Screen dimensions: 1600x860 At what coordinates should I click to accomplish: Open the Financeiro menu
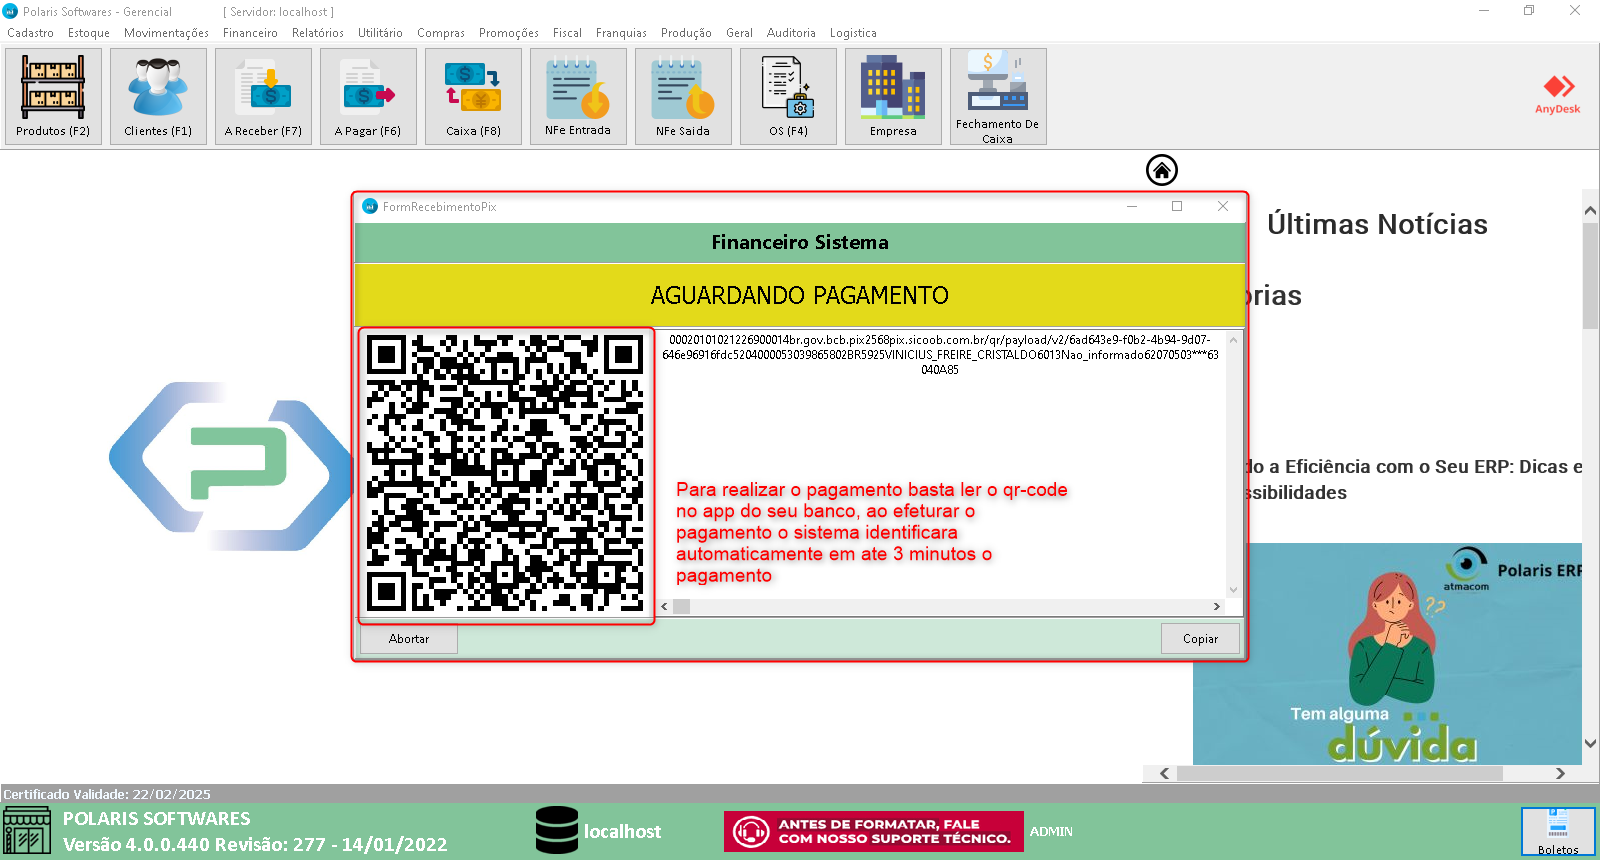pyautogui.click(x=250, y=33)
